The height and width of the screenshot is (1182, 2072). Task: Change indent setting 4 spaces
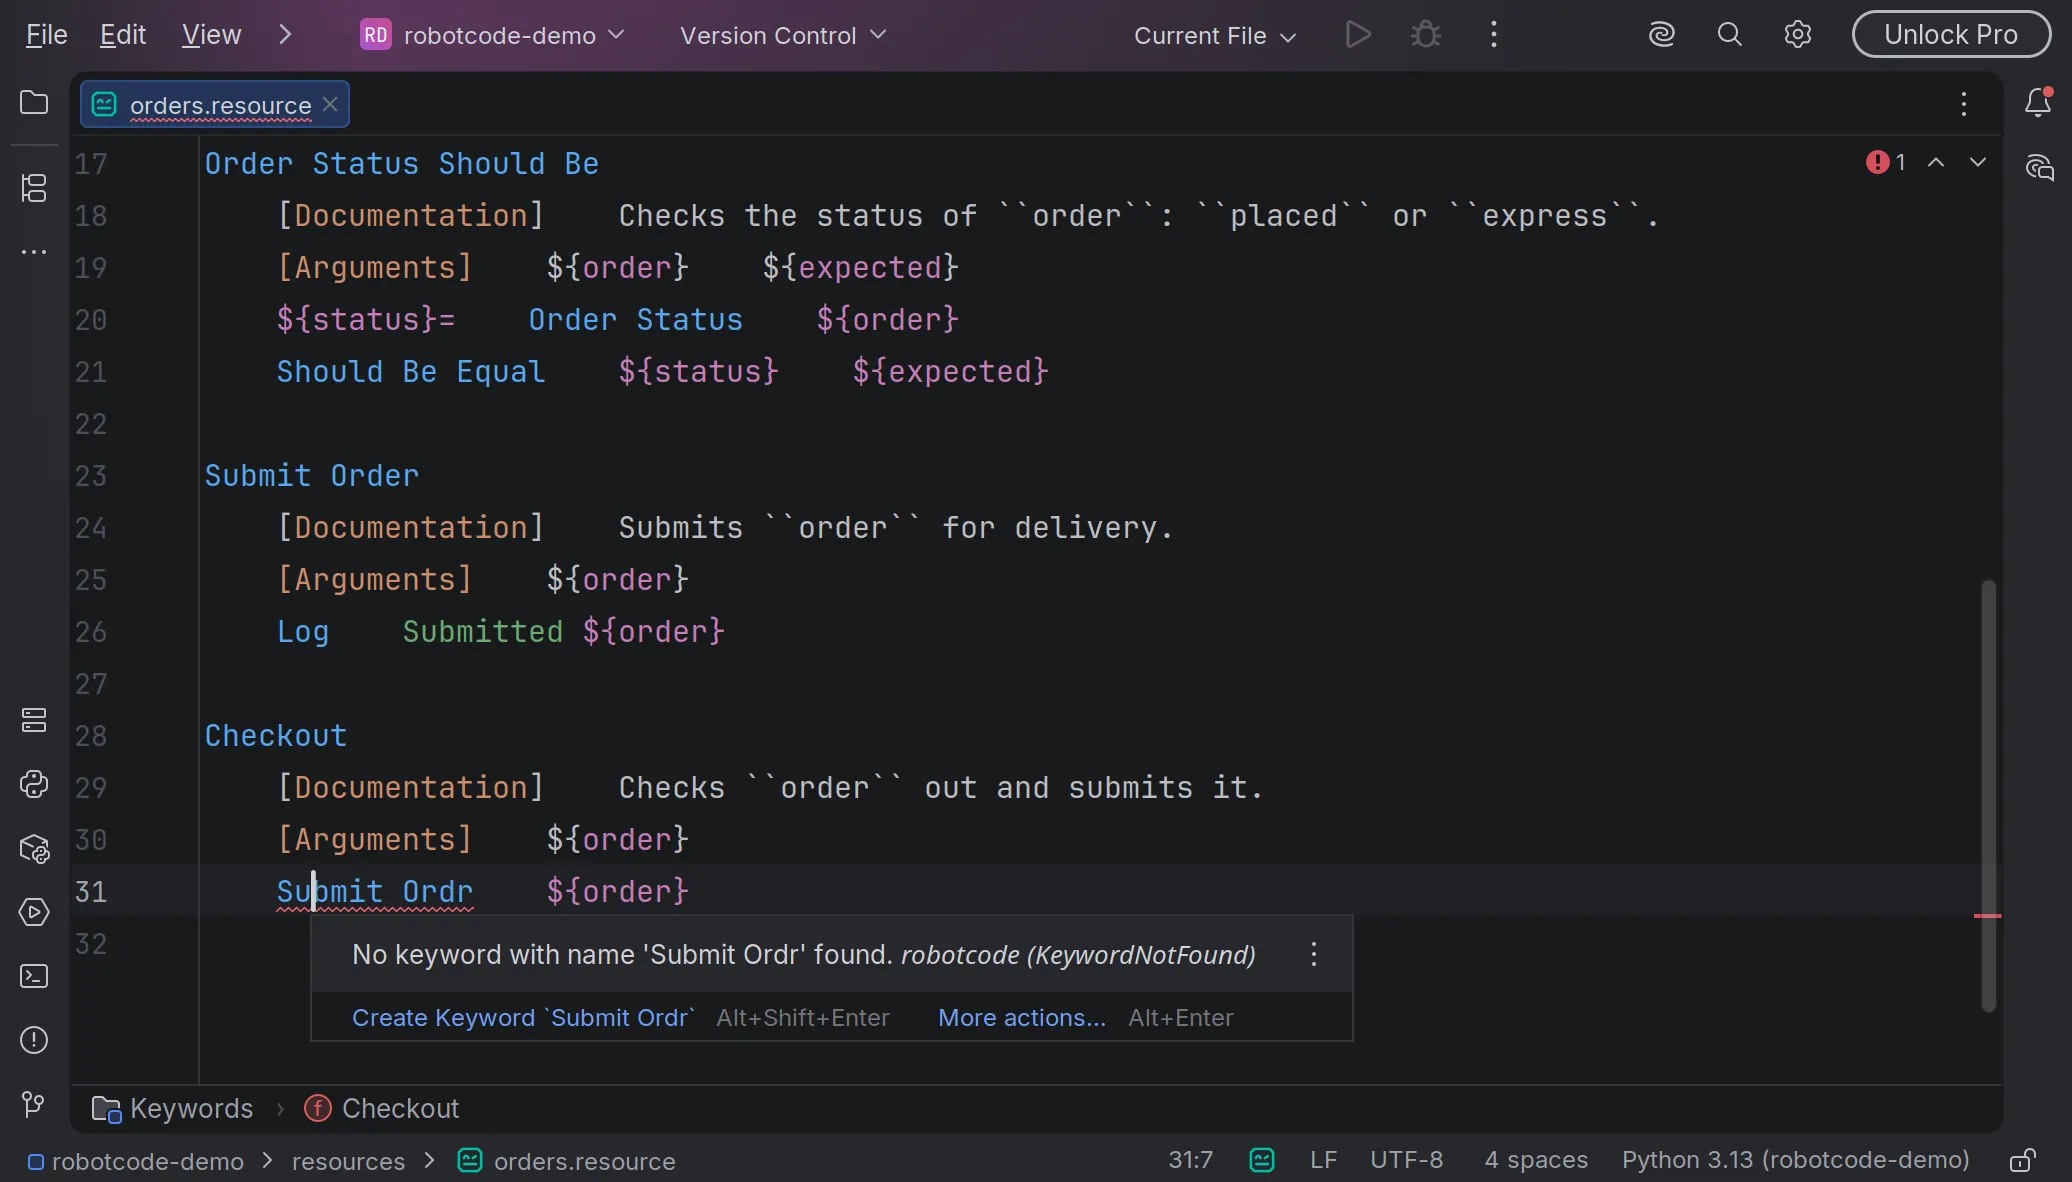1536,1160
